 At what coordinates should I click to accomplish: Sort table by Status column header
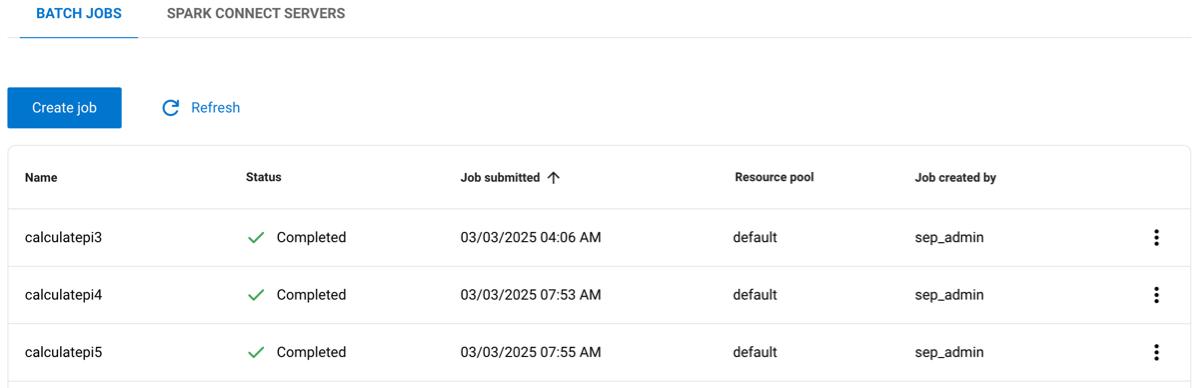click(x=264, y=177)
